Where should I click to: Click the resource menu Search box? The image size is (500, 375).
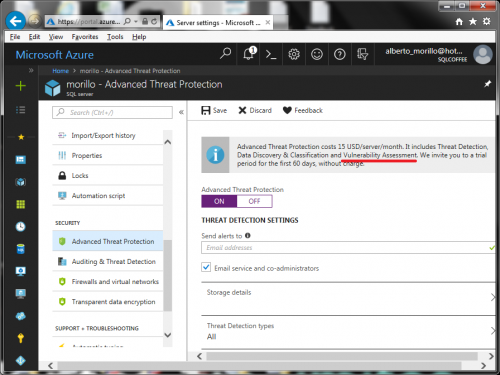(112, 112)
